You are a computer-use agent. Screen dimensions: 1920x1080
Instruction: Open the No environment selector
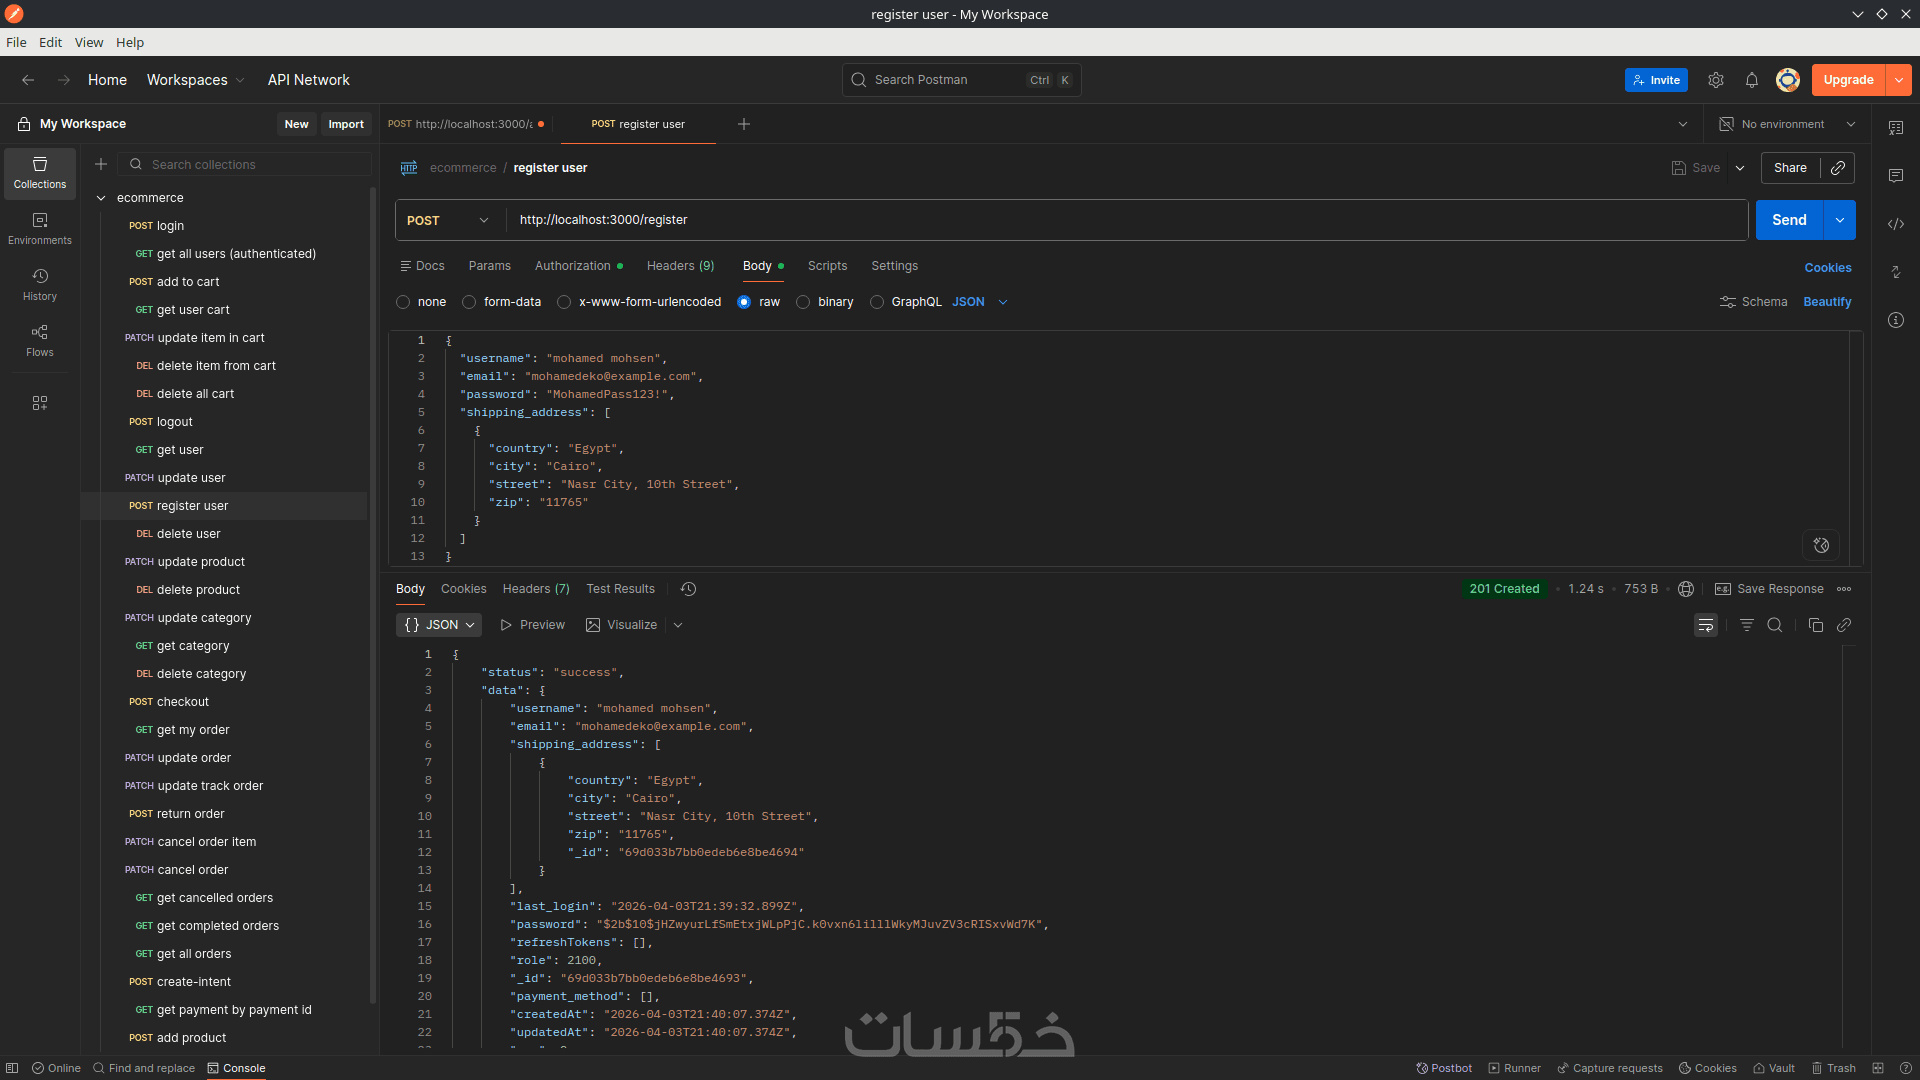tap(1786, 124)
